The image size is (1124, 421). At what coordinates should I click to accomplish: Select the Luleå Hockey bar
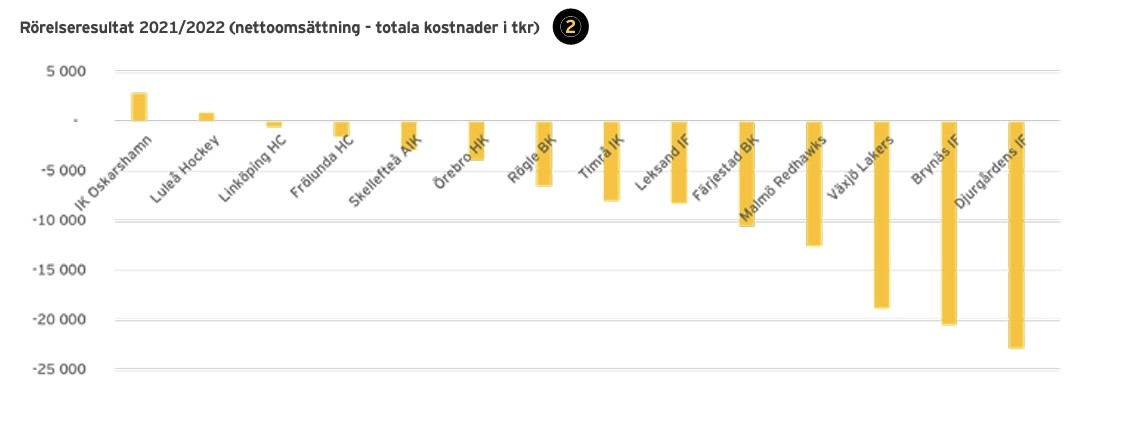(206, 116)
